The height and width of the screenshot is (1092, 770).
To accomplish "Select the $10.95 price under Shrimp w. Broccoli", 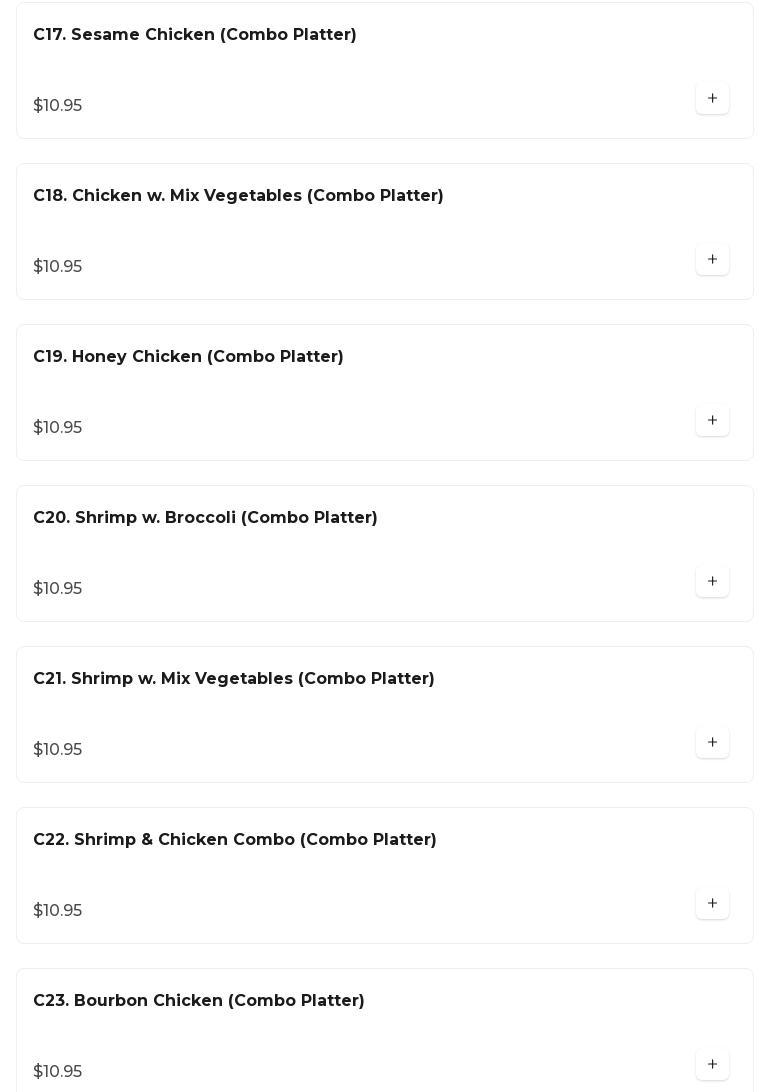I will pyautogui.click(x=58, y=589).
